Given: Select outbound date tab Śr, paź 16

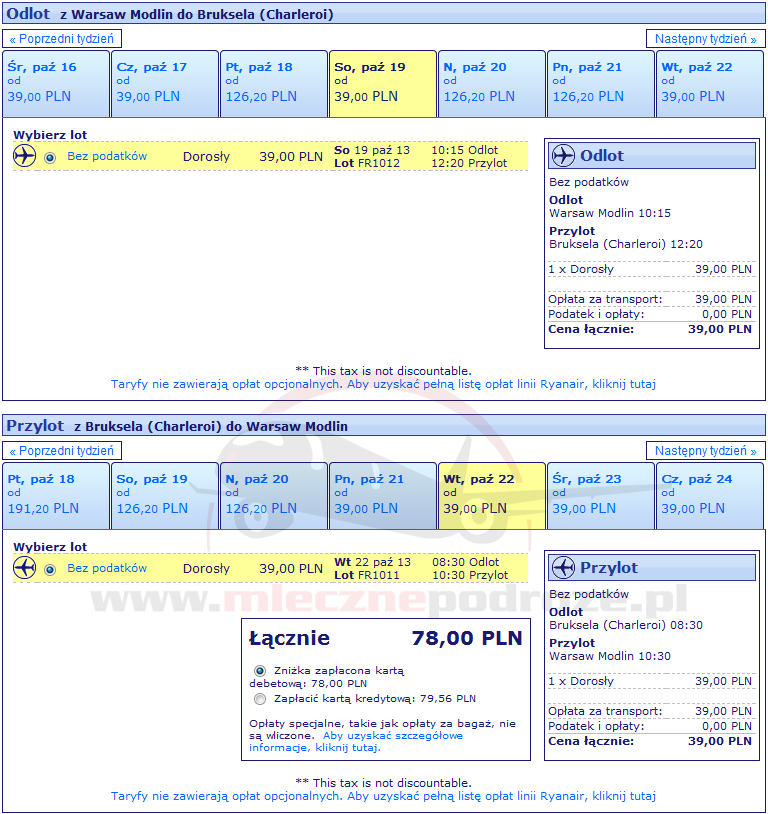Looking at the screenshot, I should click(55, 83).
